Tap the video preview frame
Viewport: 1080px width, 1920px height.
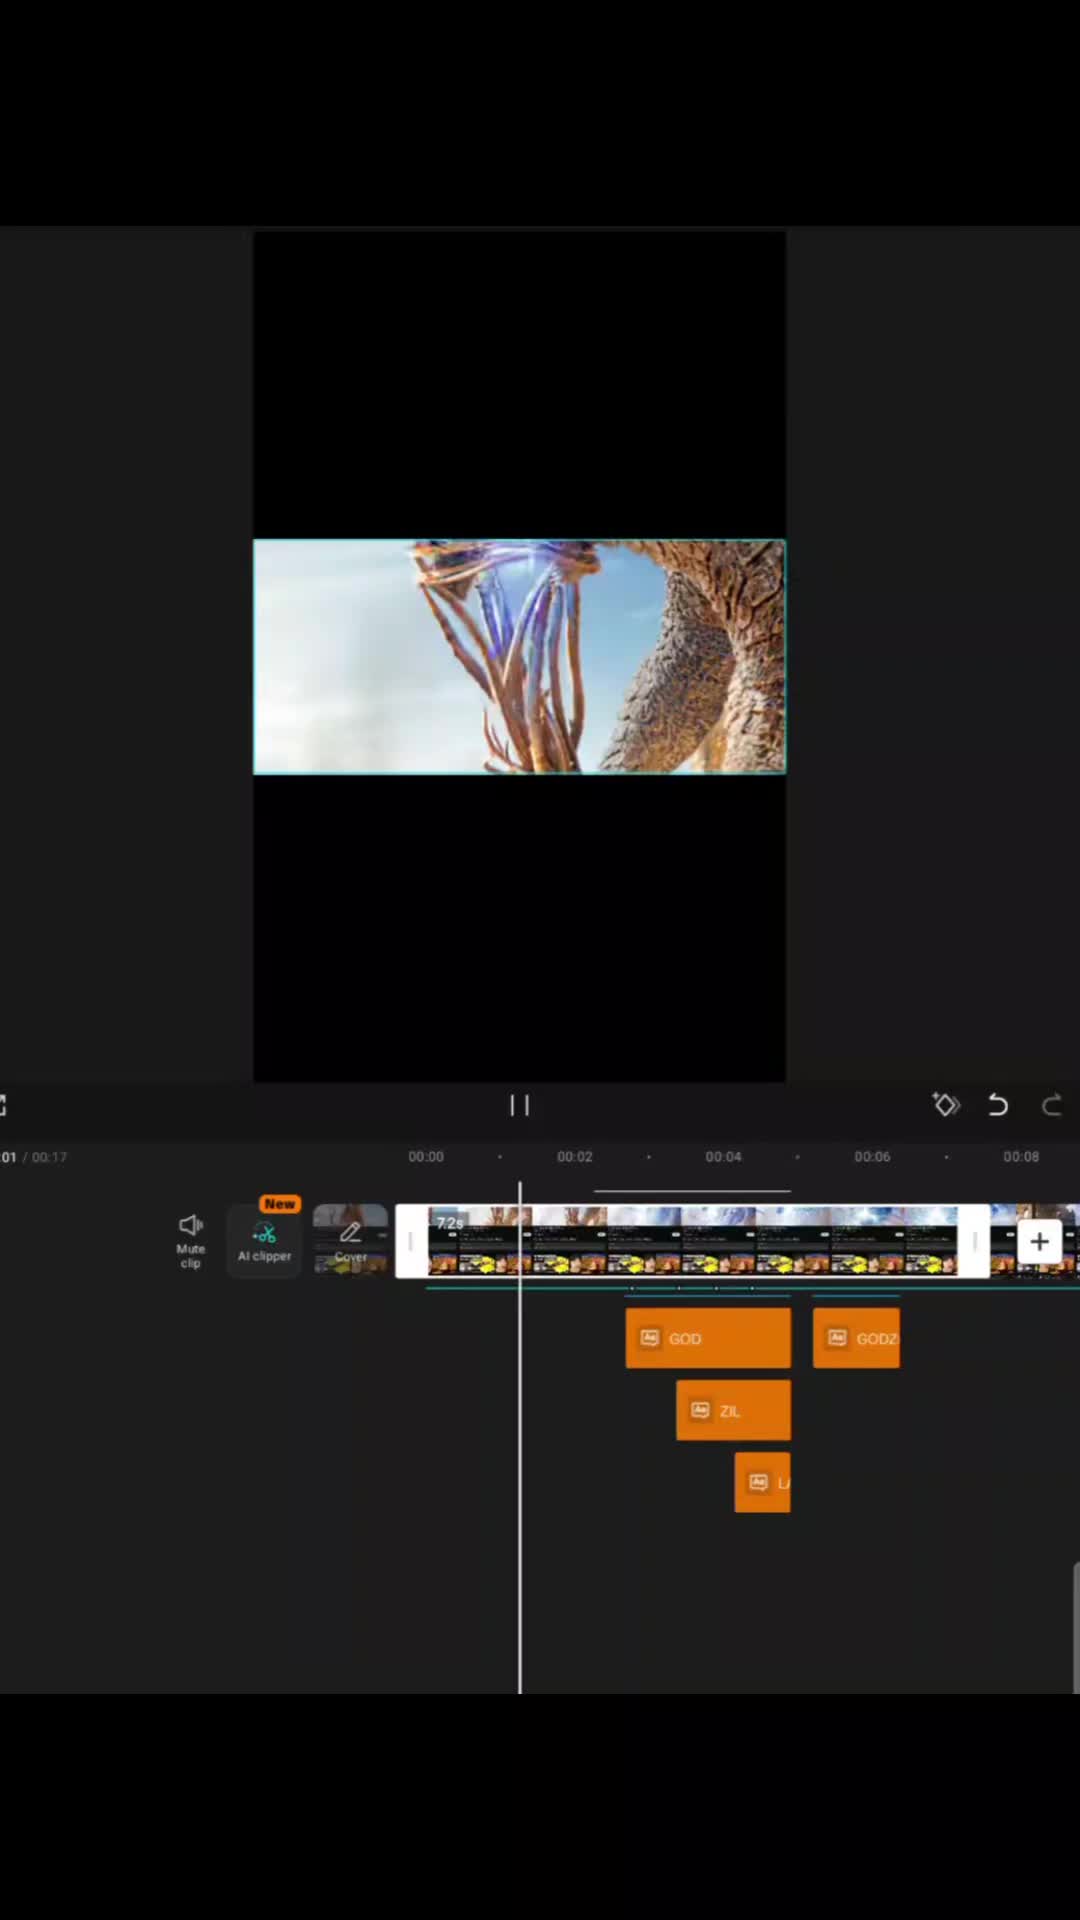pos(519,657)
